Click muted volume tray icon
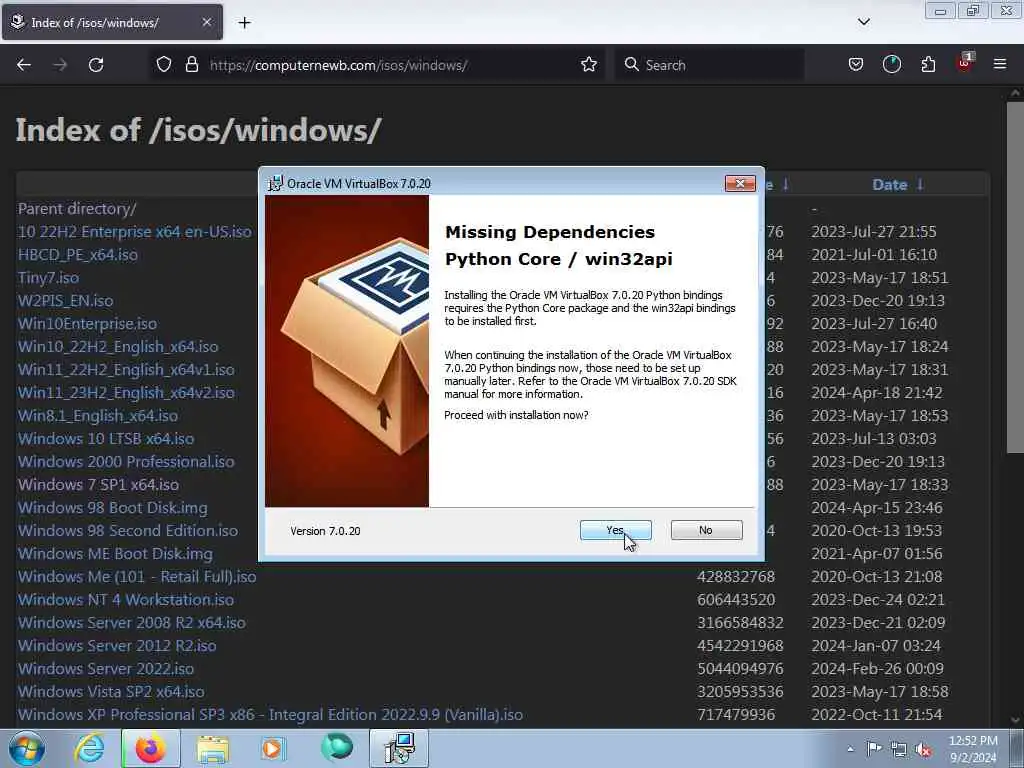The width and height of the screenshot is (1024, 768). click(x=923, y=750)
